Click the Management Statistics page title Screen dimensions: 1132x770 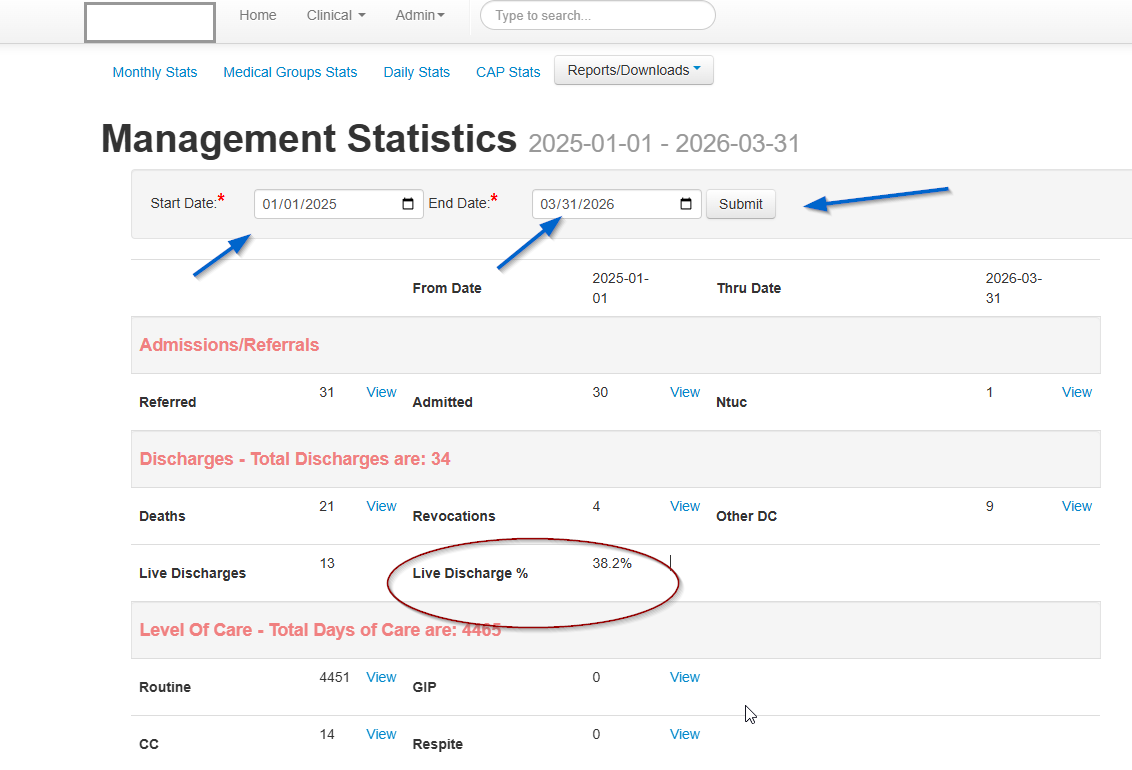[x=309, y=139]
